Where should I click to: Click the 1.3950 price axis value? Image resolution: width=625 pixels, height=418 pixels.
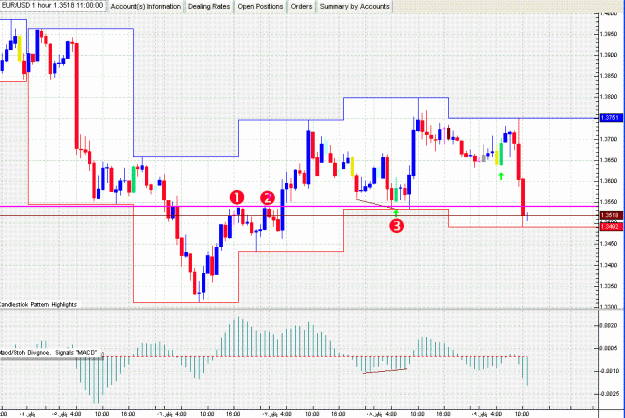[x=609, y=34]
